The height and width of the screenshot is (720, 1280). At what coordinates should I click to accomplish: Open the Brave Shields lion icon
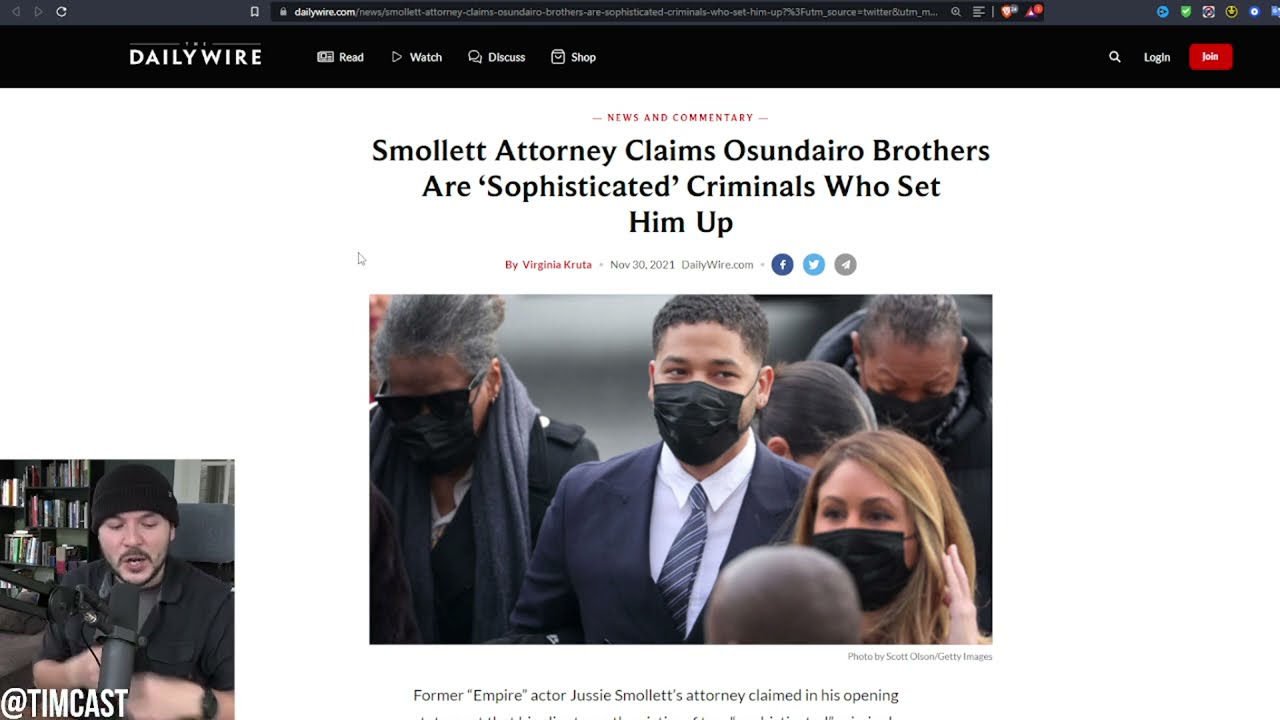[x=1008, y=12]
